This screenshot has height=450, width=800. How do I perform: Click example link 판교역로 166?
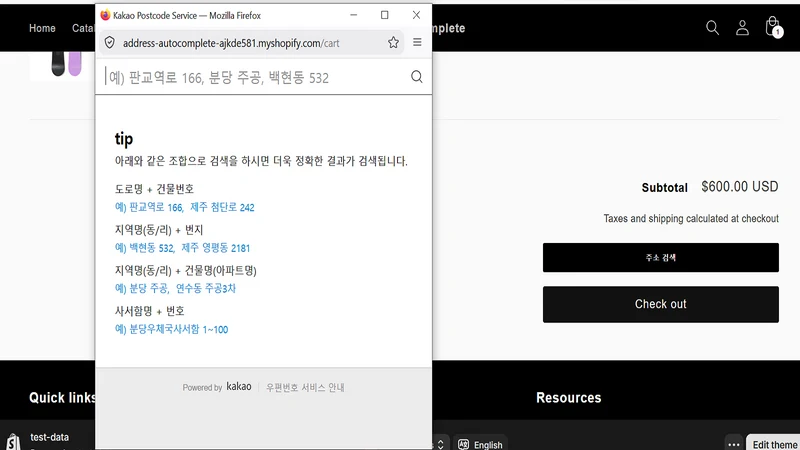point(155,208)
